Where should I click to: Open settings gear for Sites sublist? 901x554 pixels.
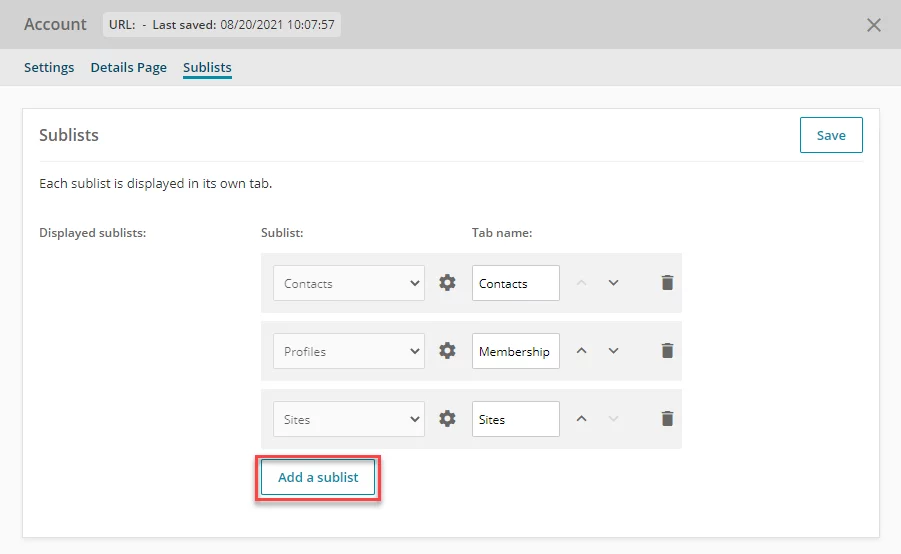coord(447,418)
